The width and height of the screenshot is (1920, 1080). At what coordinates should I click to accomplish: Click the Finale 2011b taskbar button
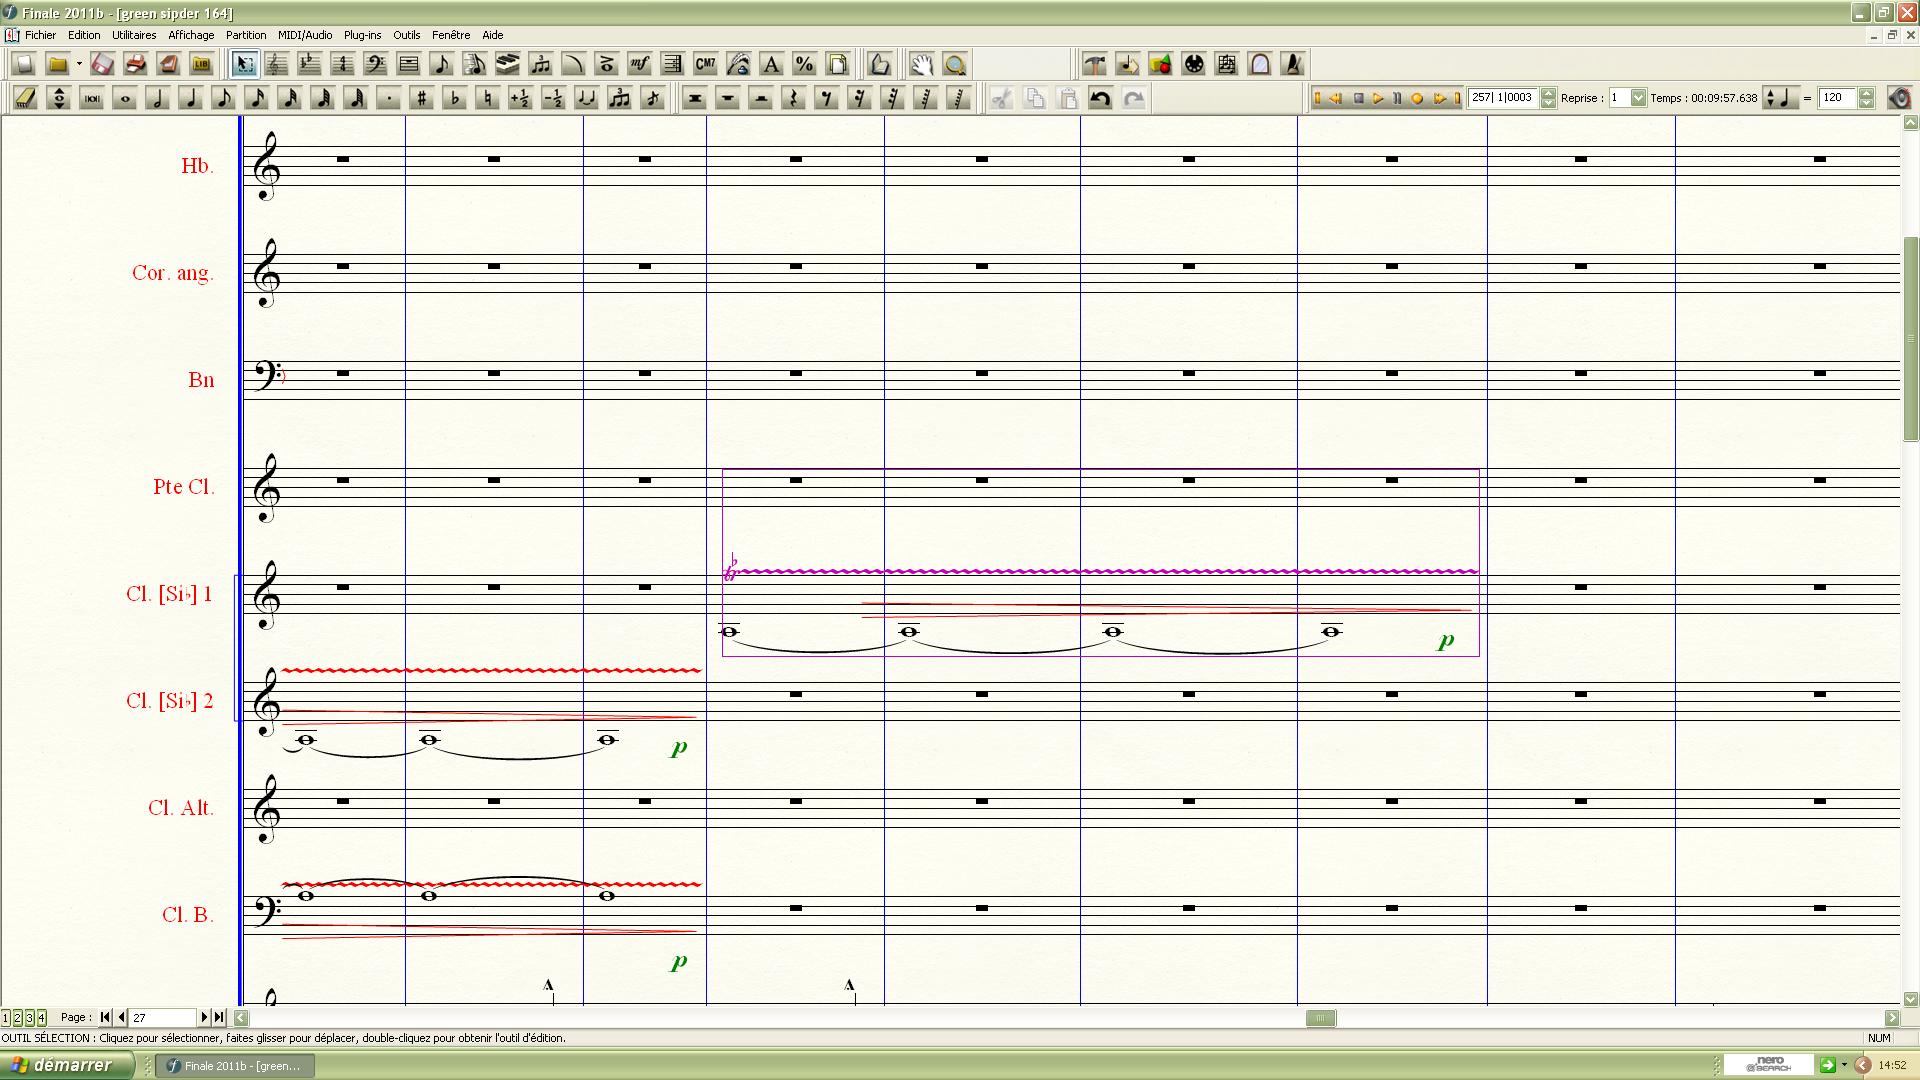click(x=236, y=1066)
